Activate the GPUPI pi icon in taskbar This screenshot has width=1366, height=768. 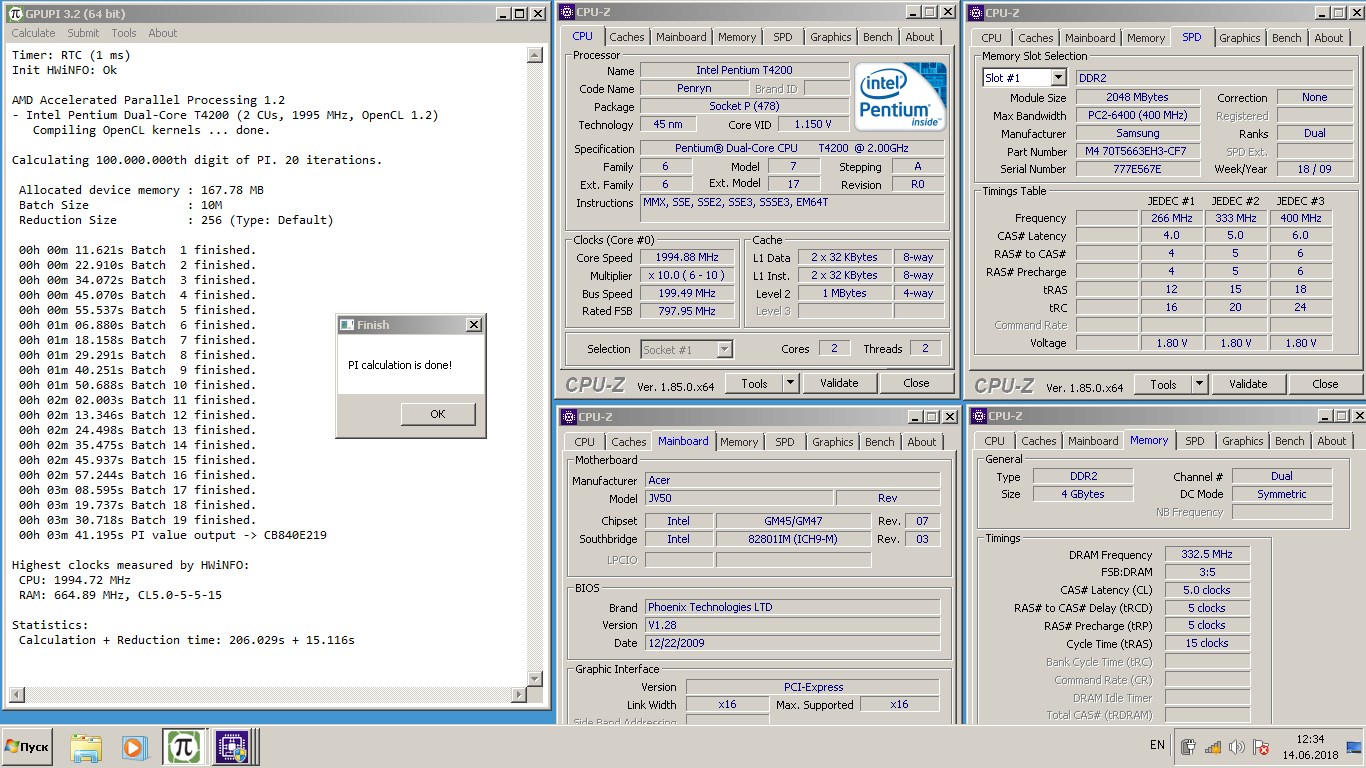point(184,747)
